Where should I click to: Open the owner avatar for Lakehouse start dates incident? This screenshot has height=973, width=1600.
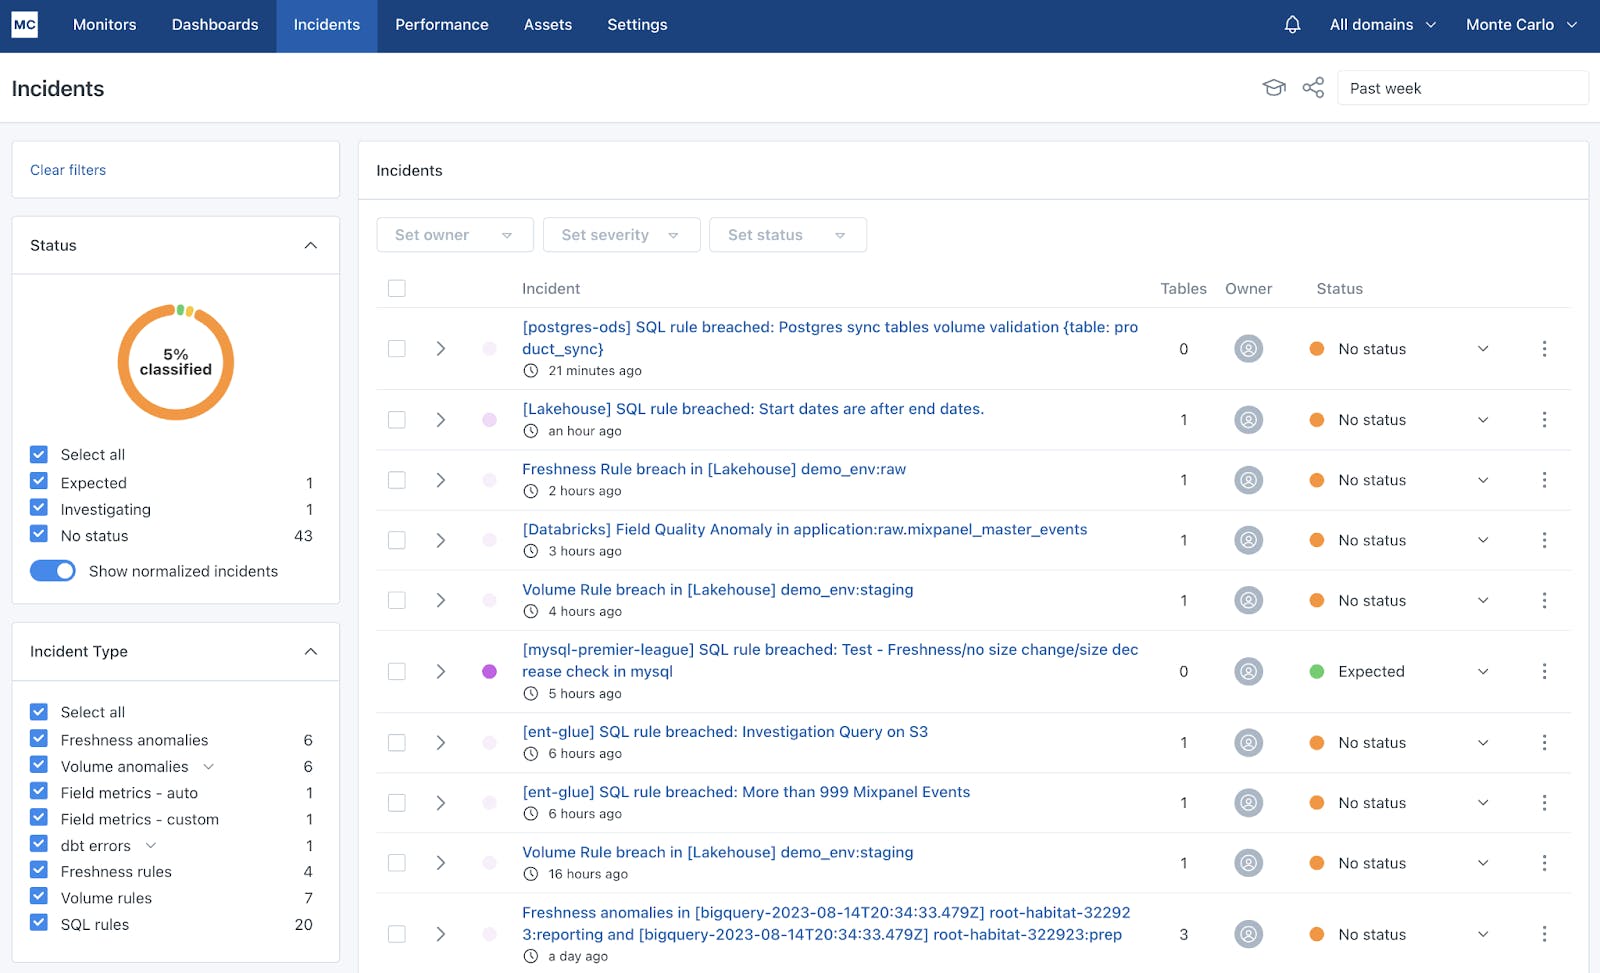click(x=1248, y=420)
